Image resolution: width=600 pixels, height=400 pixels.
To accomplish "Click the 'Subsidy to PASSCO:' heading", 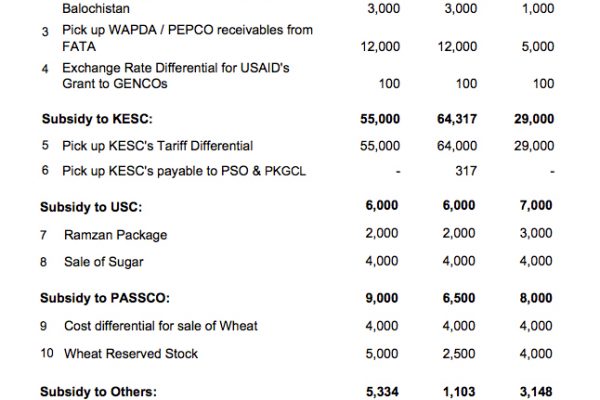I will click(x=105, y=298).
